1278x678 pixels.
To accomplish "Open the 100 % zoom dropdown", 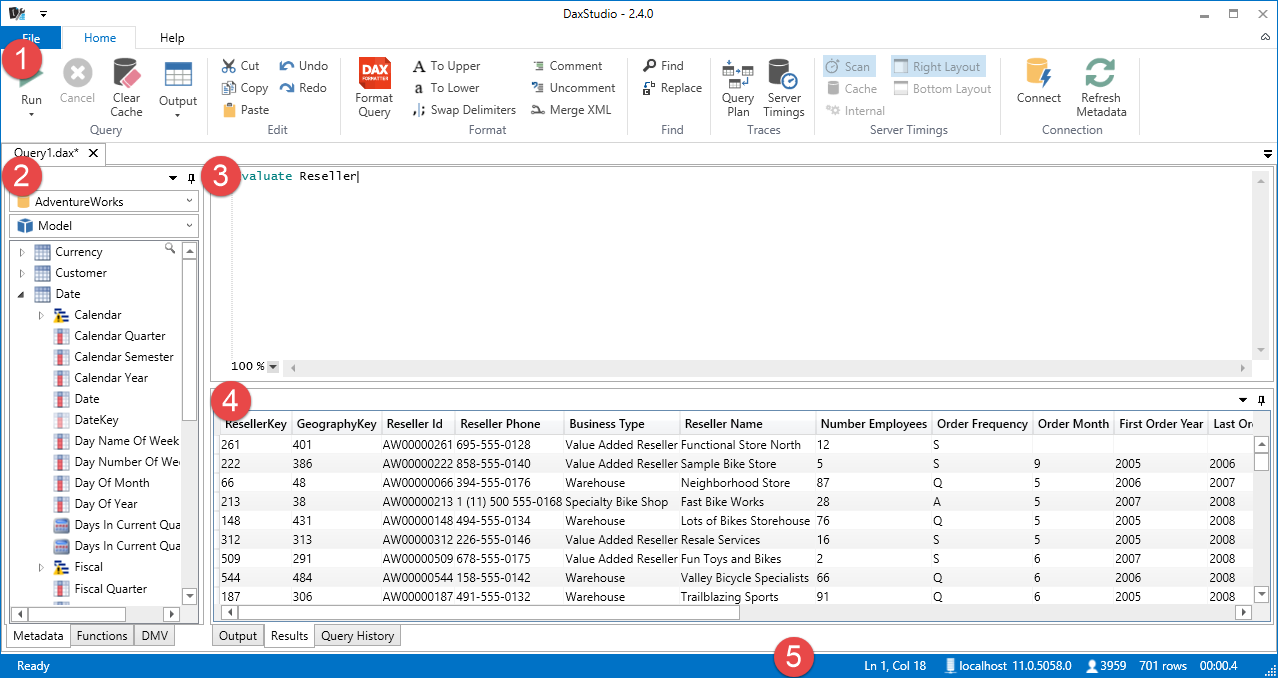I will point(273,367).
